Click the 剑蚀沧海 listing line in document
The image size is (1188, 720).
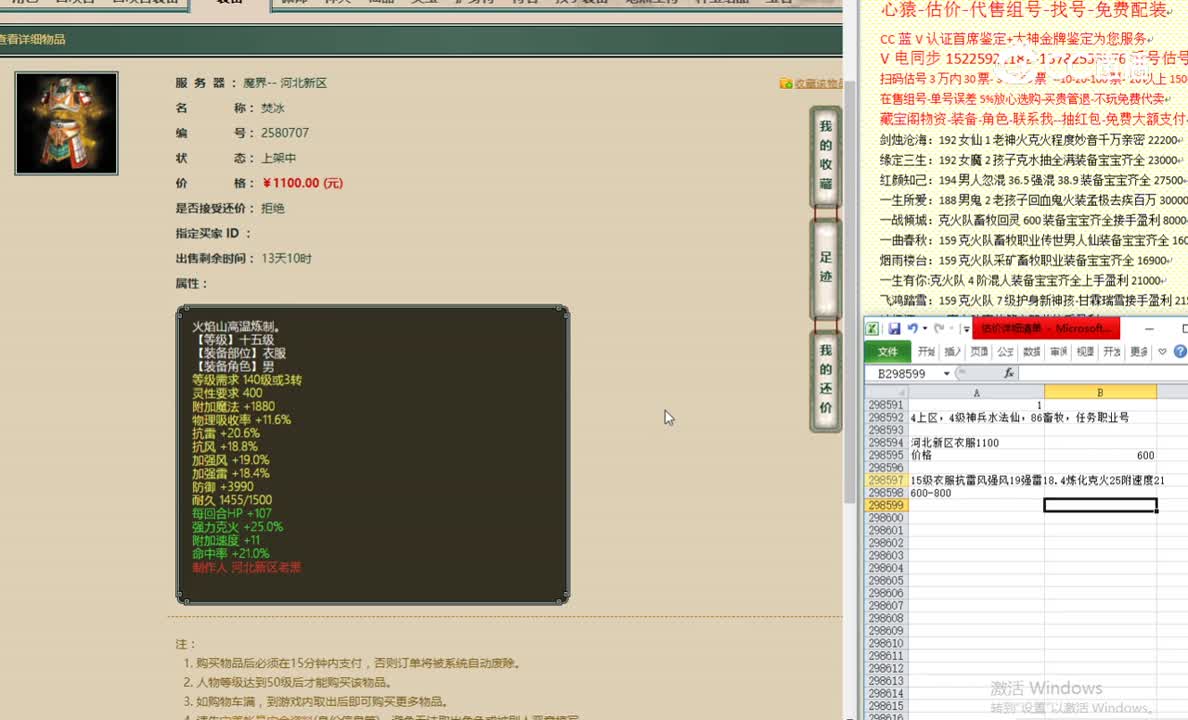coord(1030,140)
